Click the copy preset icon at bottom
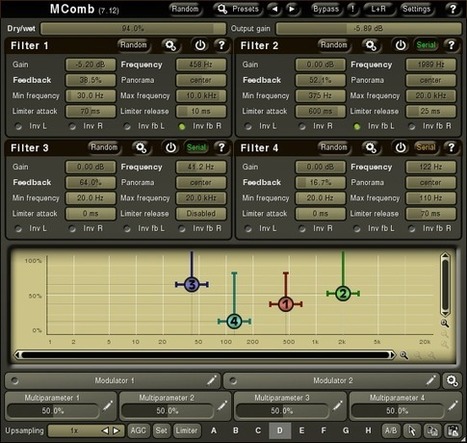 tap(433, 431)
